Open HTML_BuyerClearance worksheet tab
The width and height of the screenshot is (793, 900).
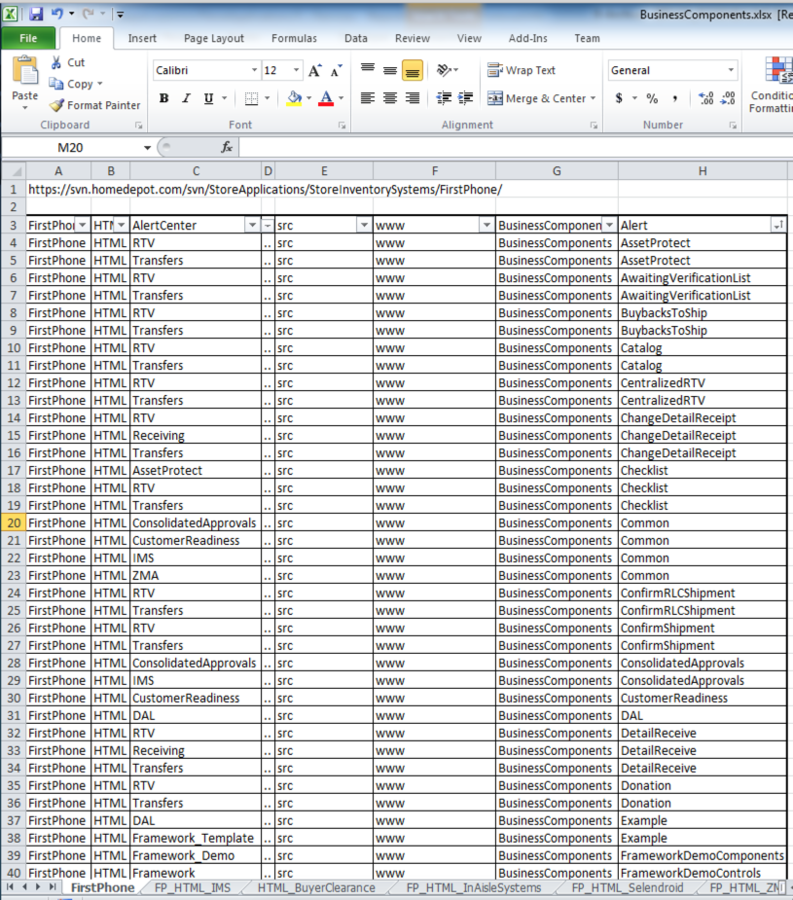click(316, 888)
